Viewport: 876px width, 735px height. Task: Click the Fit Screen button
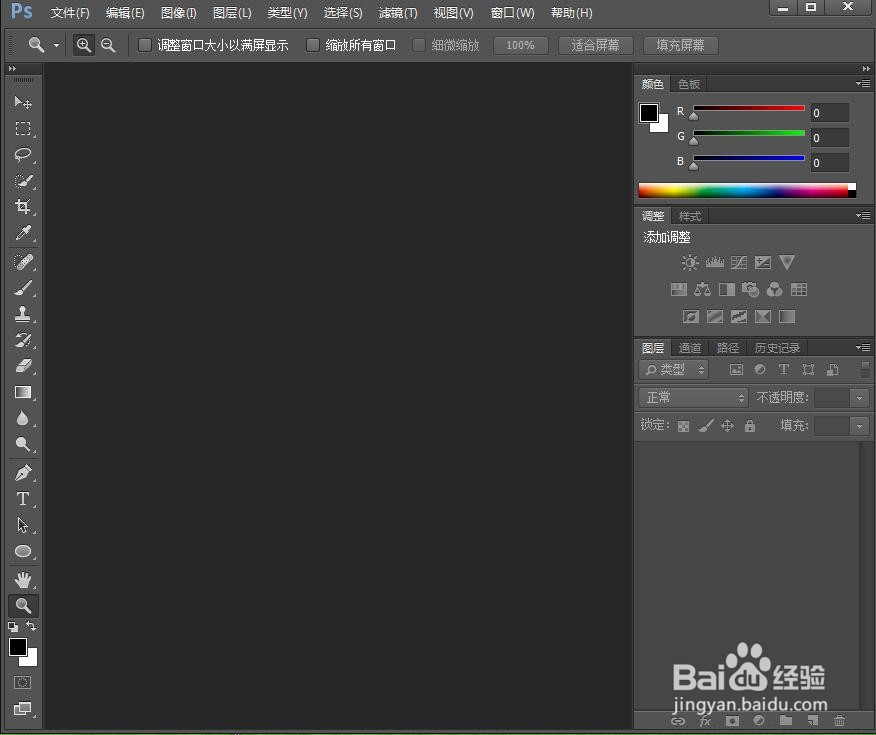point(595,45)
